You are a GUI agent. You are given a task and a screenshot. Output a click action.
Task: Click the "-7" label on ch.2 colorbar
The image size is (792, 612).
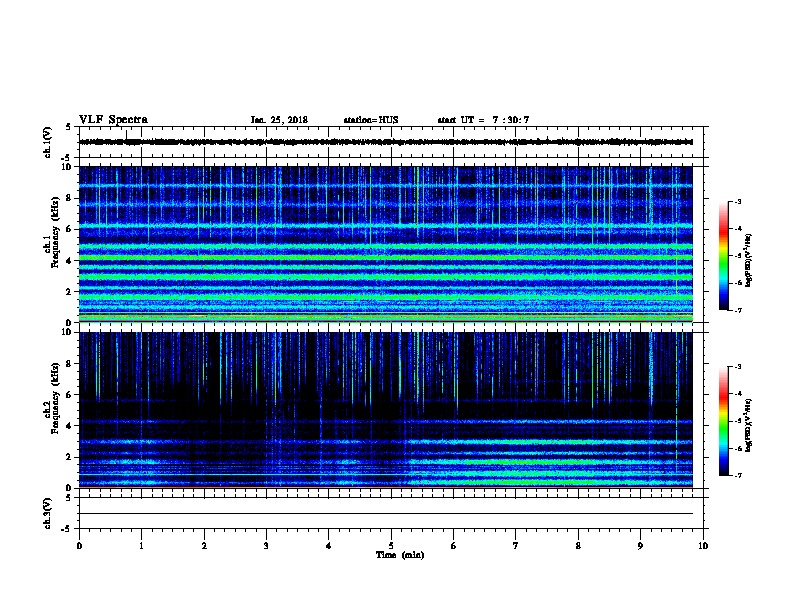[x=737, y=475]
